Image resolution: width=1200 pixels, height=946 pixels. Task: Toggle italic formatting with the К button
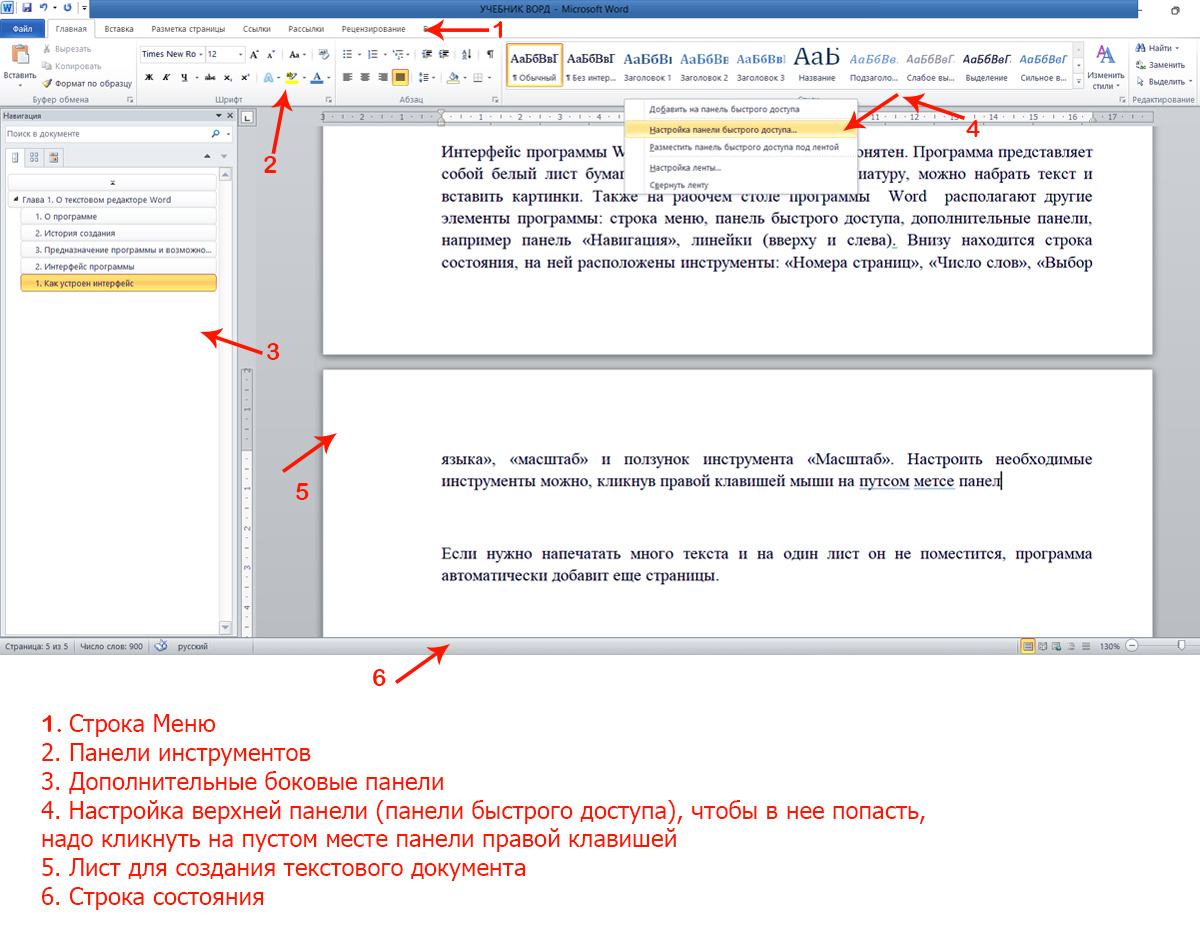click(x=166, y=77)
